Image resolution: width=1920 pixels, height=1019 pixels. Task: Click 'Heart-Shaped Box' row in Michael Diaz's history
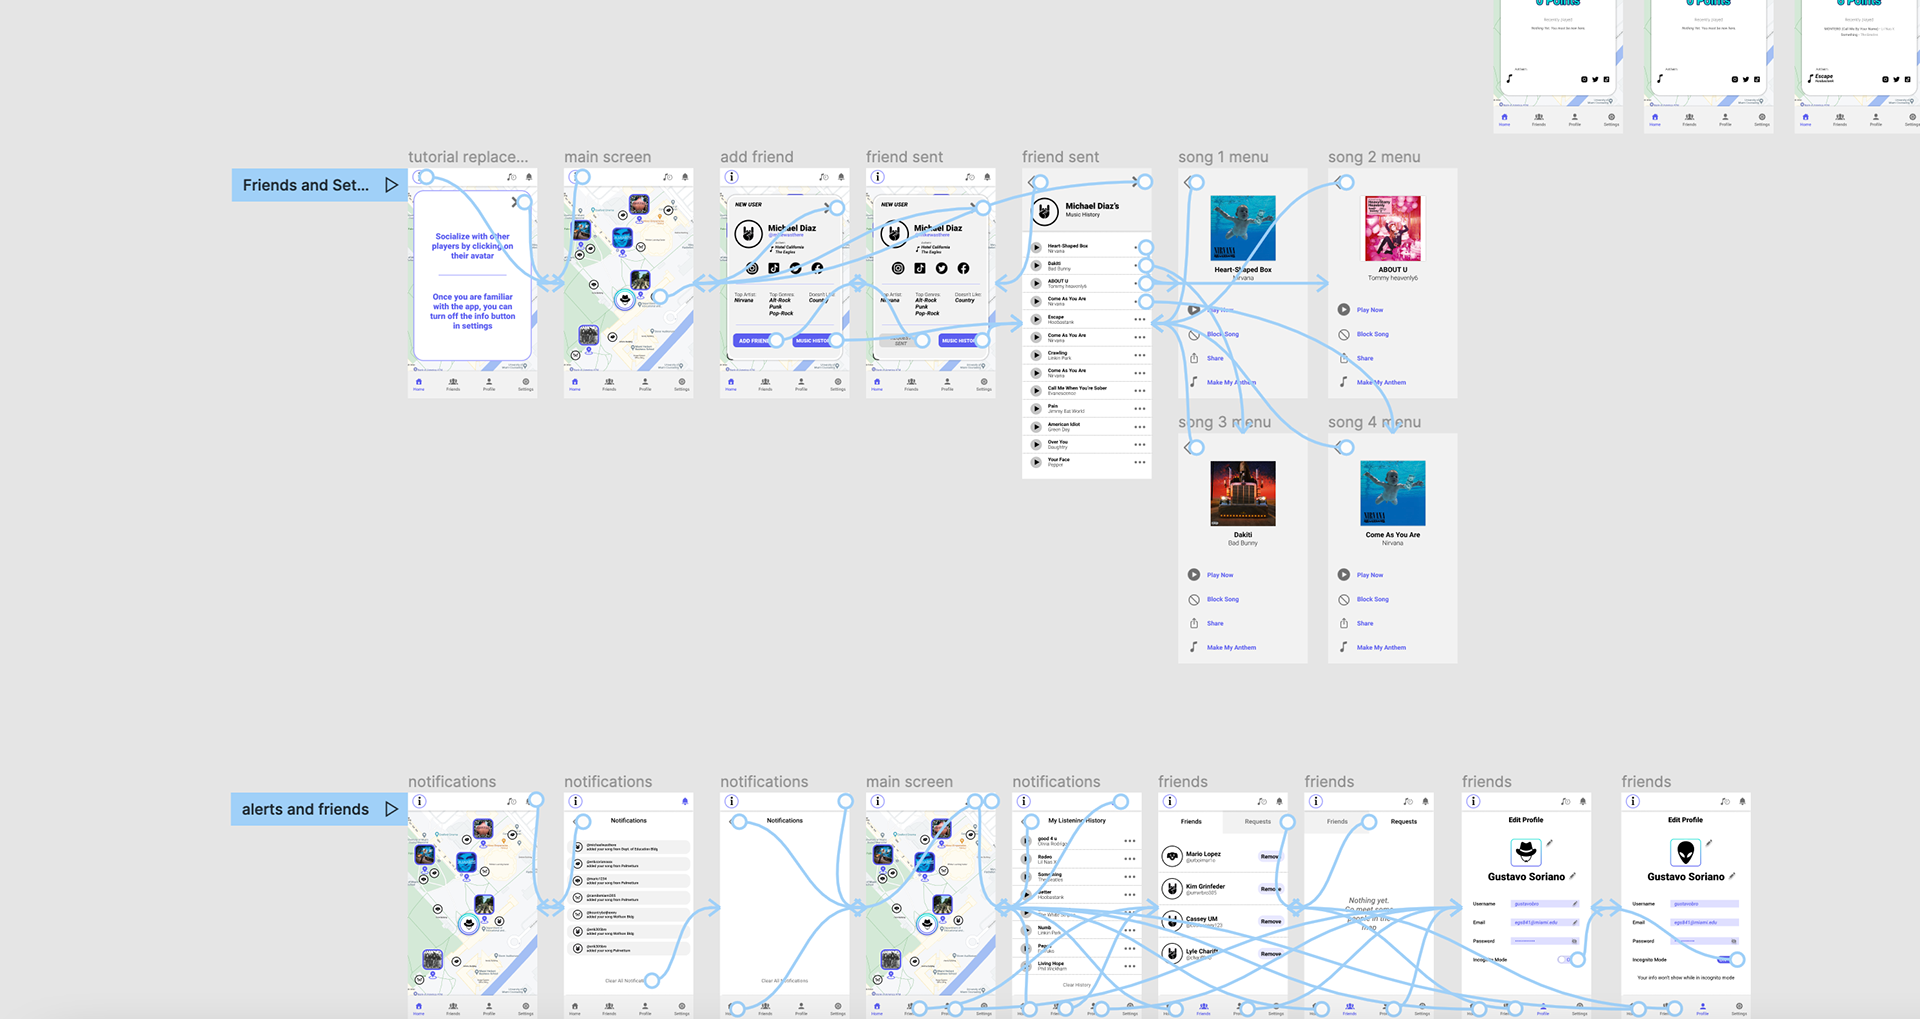pos(1087,247)
